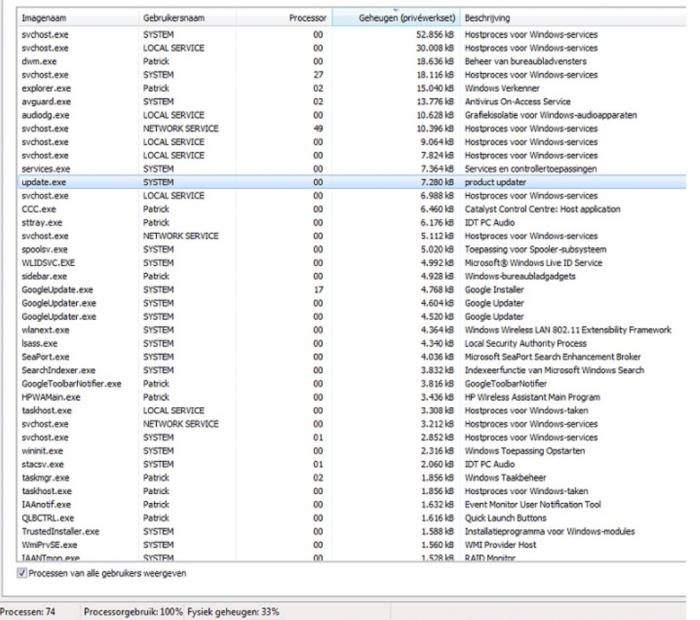Click the 'Quick Launch Buttons' description
Image resolution: width=700 pixels, height=620 pixels.
pos(505,518)
